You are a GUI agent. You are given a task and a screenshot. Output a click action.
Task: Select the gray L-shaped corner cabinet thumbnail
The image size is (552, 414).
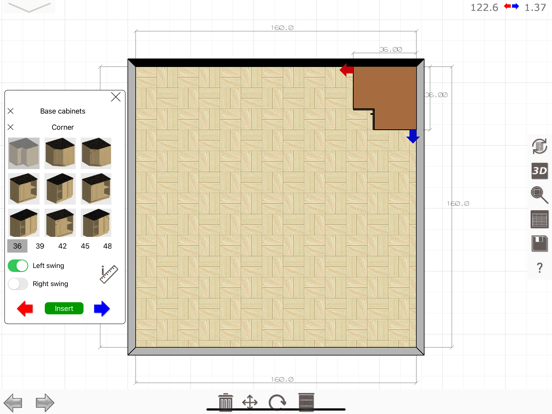pos(24,153)
